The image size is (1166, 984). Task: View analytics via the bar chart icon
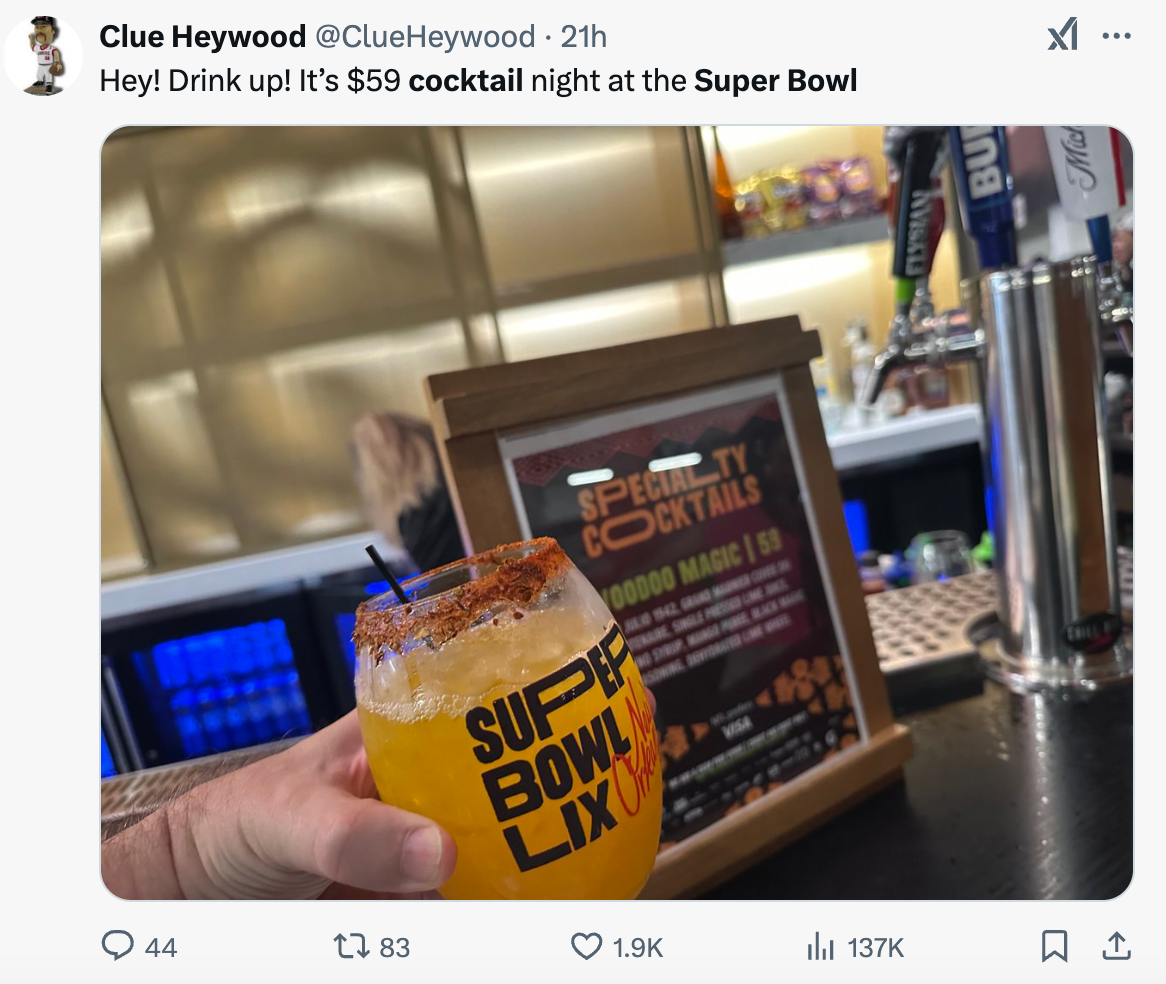[820, 947]
